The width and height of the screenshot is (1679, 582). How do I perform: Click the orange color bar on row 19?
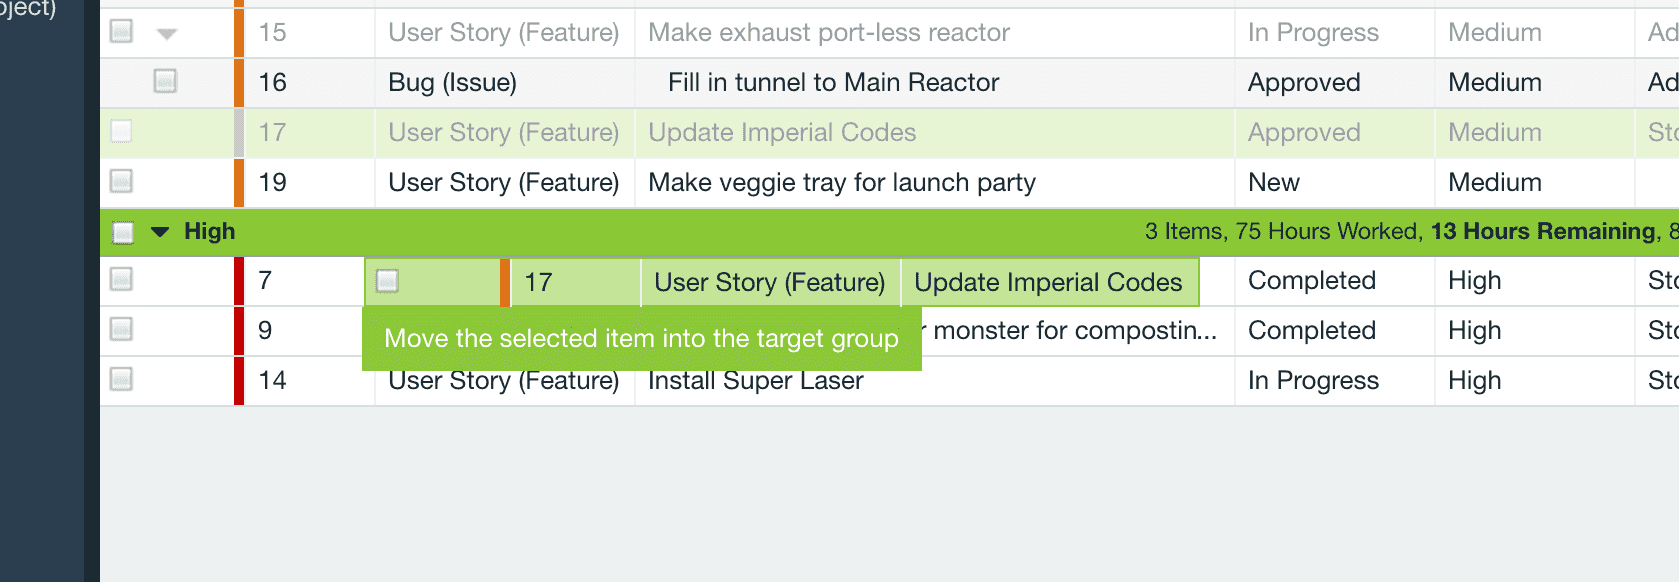pos(239,182)
